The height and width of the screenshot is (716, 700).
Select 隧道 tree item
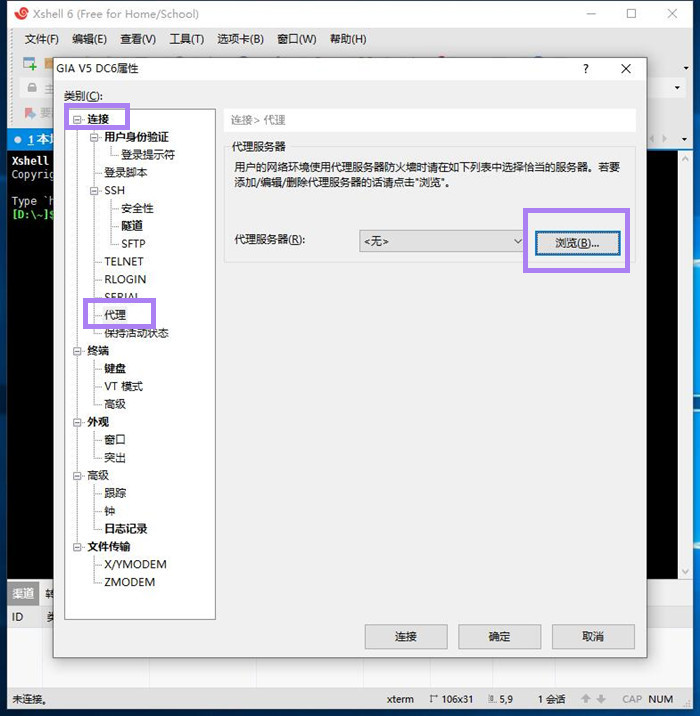(132, 226)
